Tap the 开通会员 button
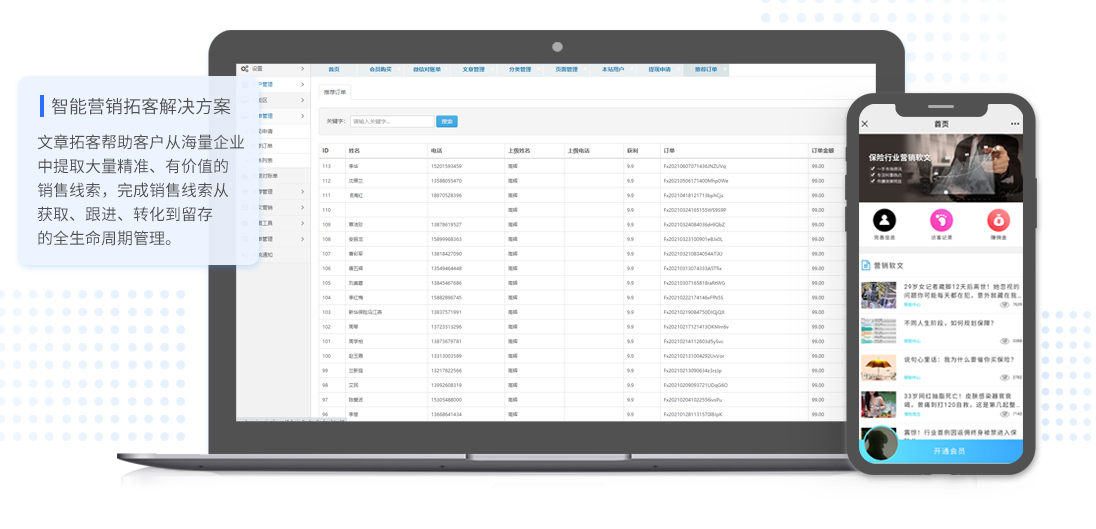The image size is (1096, 529). click(949, 451)
